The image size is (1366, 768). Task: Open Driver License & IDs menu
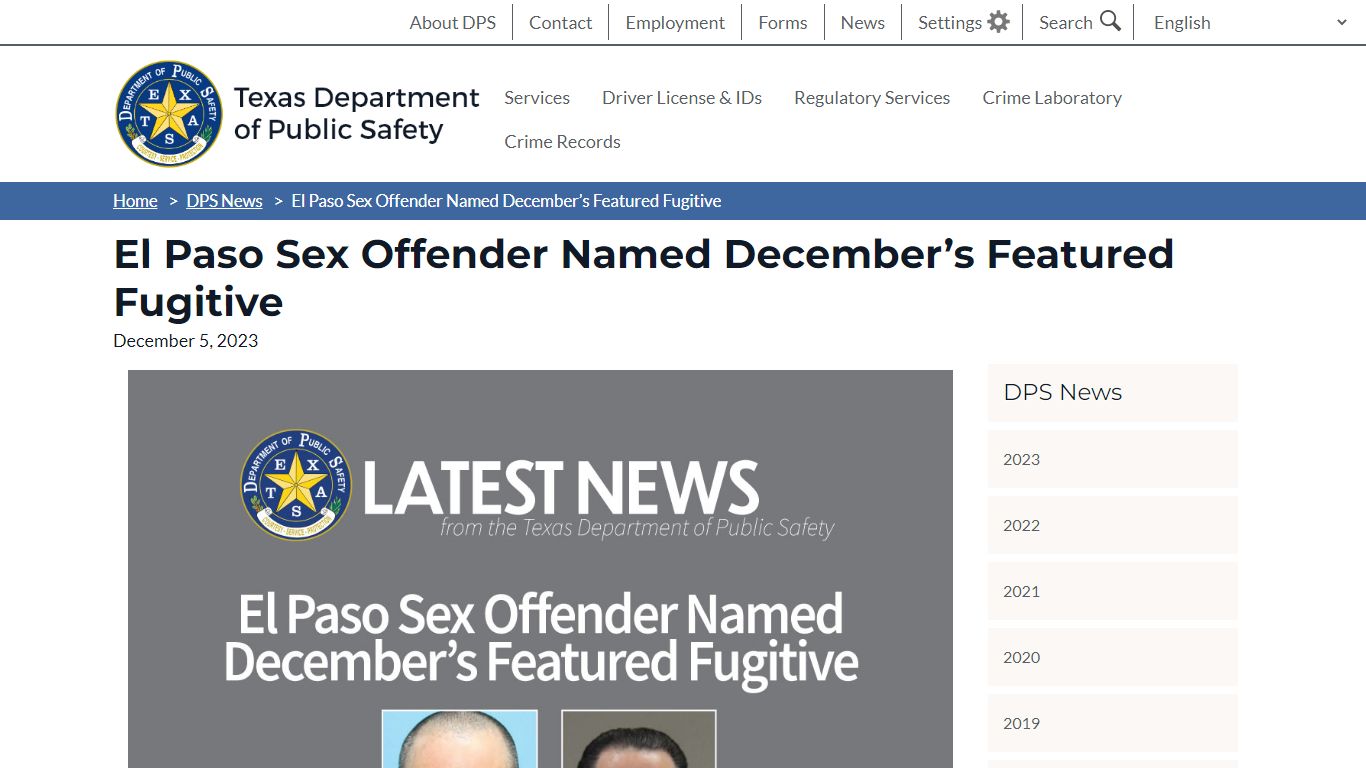point(682,97)
